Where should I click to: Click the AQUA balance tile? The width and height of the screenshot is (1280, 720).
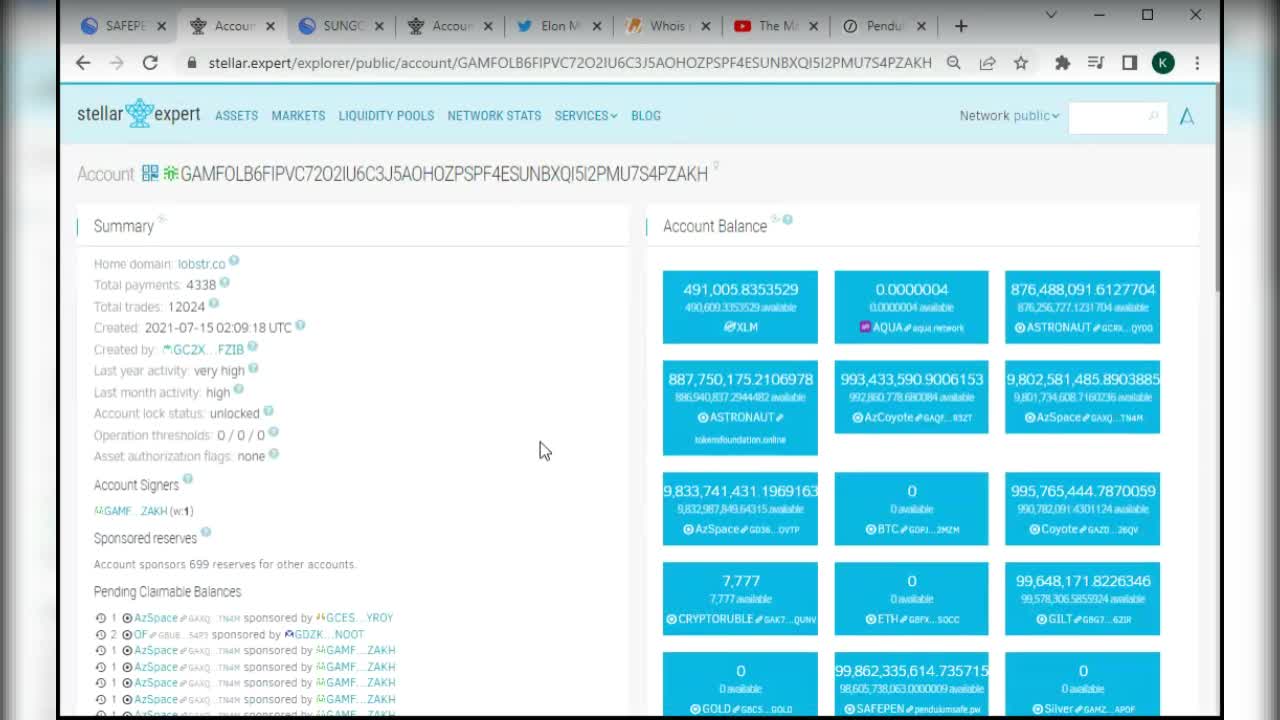click(911, 307)
